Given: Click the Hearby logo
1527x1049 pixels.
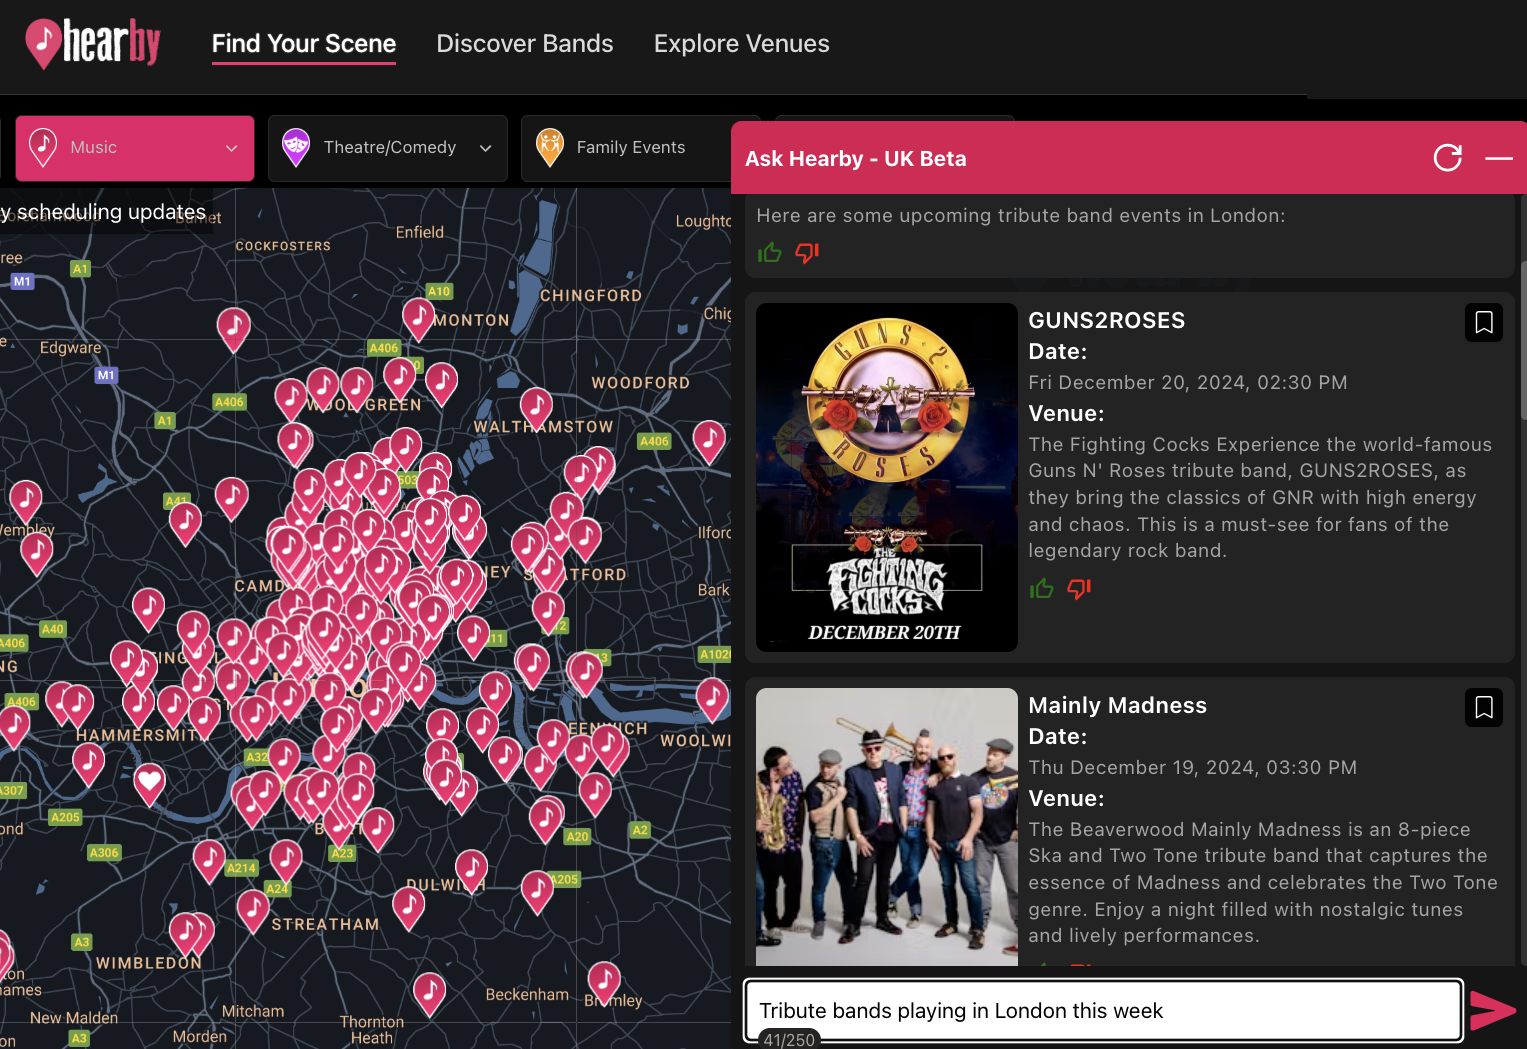Looking at the screenshot, I should coord(92,43).
